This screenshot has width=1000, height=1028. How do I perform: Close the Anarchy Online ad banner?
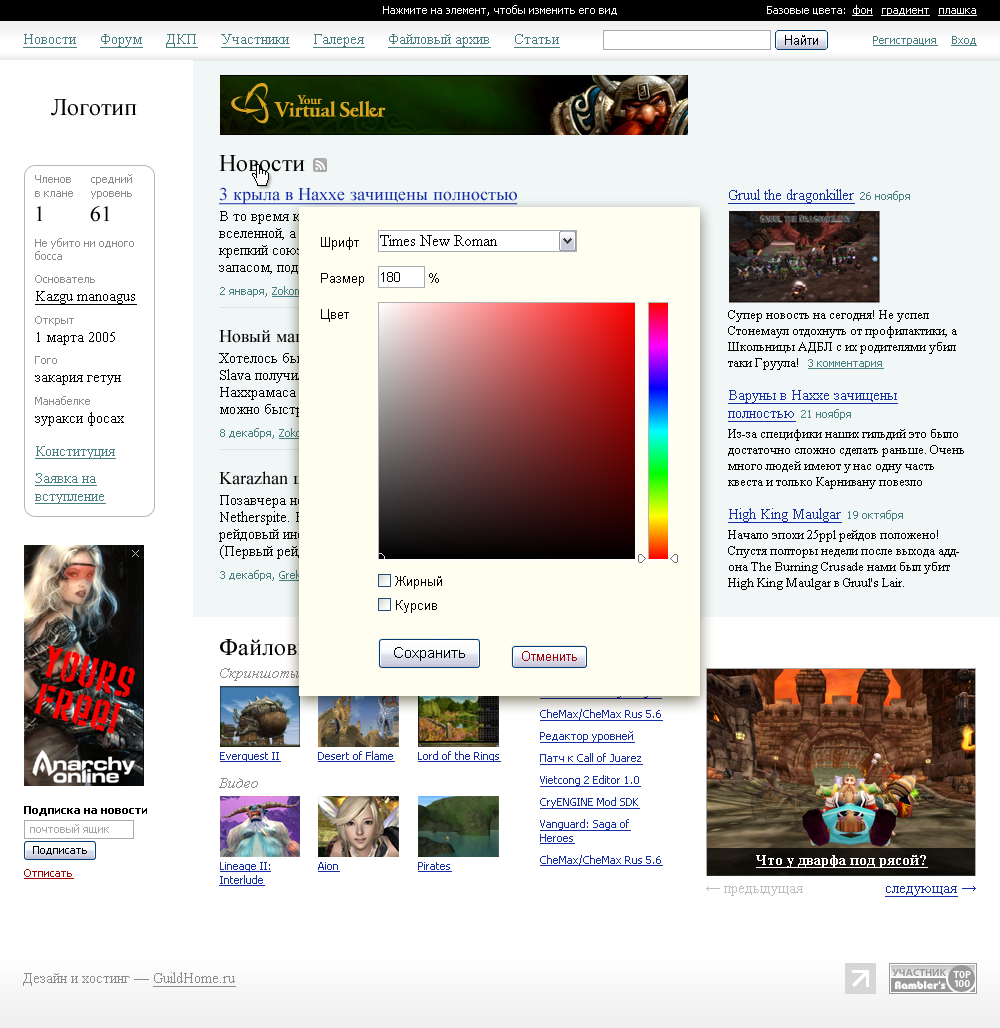click(136, 553)
